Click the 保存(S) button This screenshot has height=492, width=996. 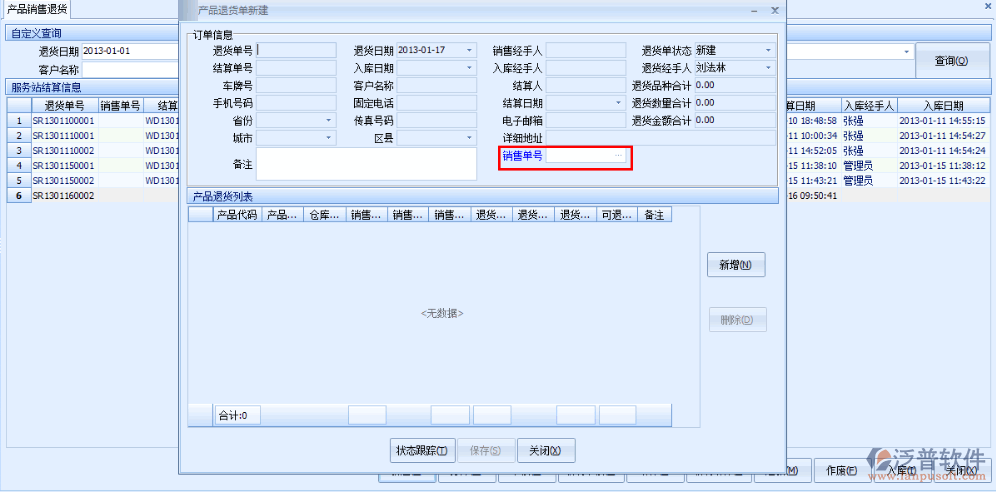pos(485,451)
